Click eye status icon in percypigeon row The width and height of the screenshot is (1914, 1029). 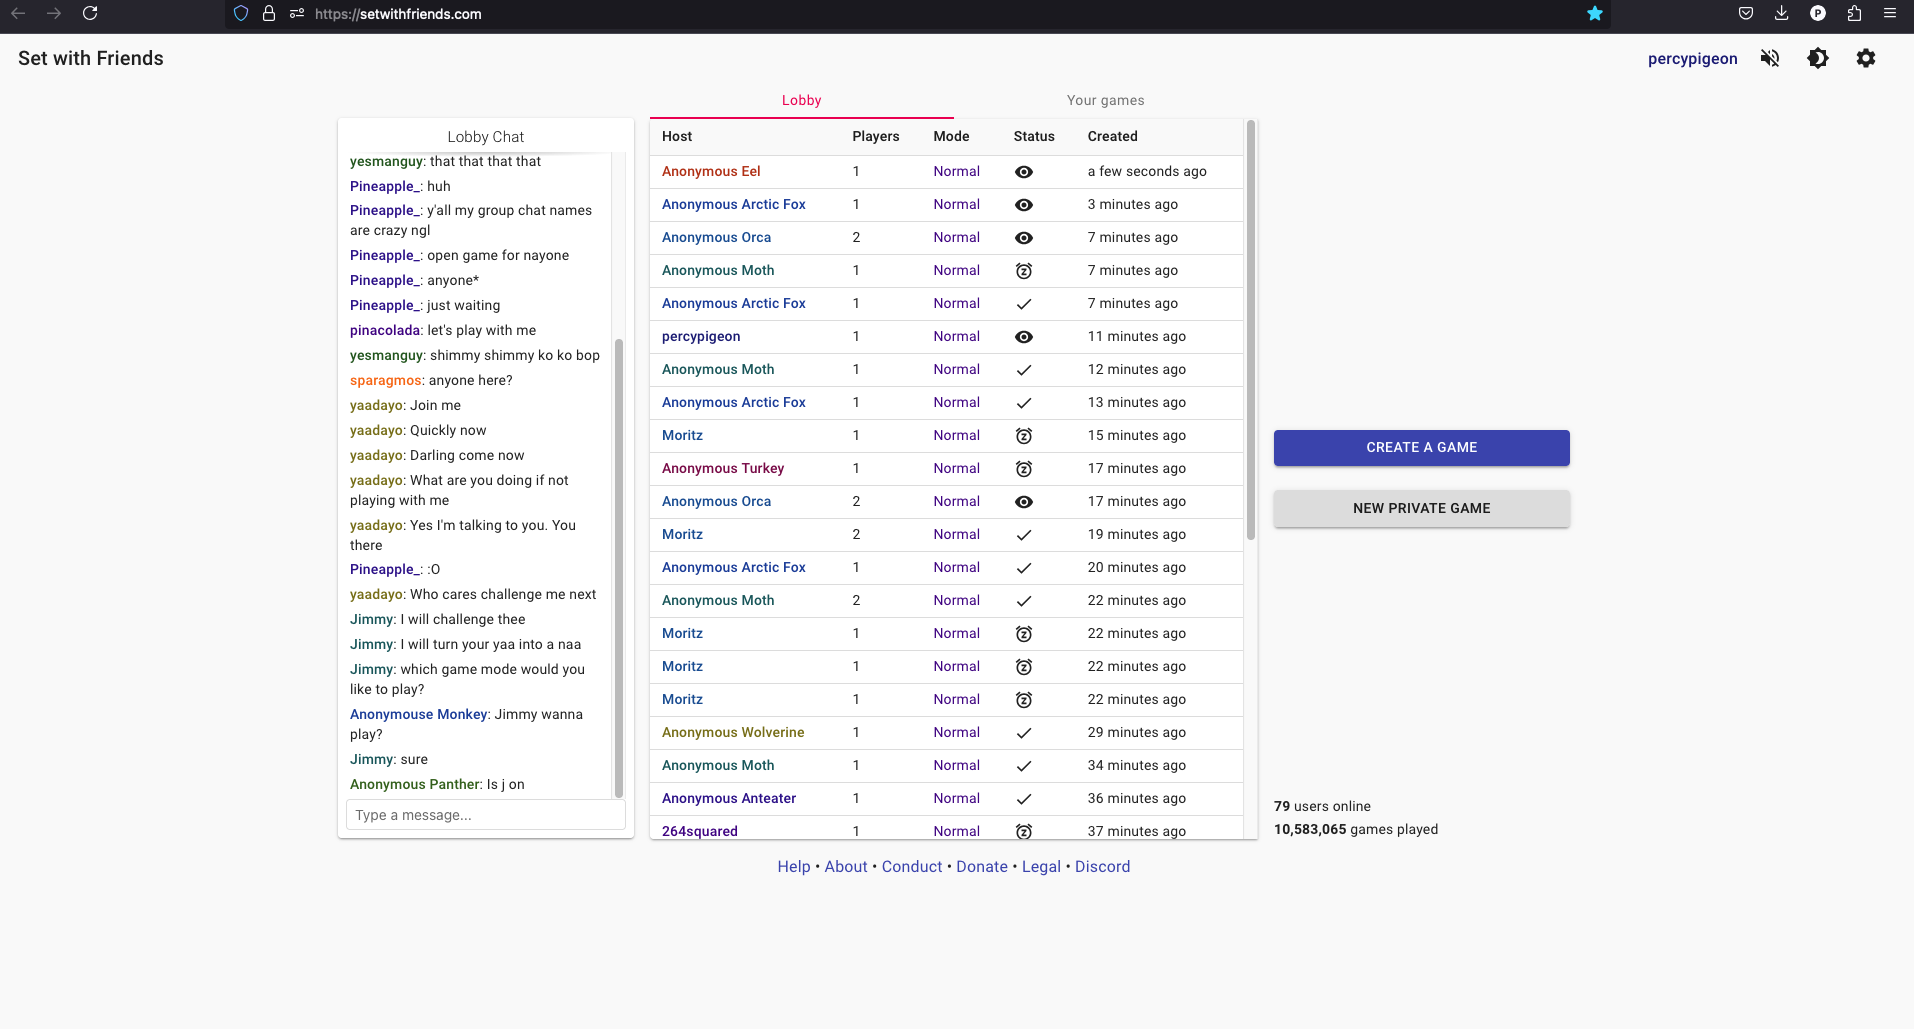(1023, 337)
